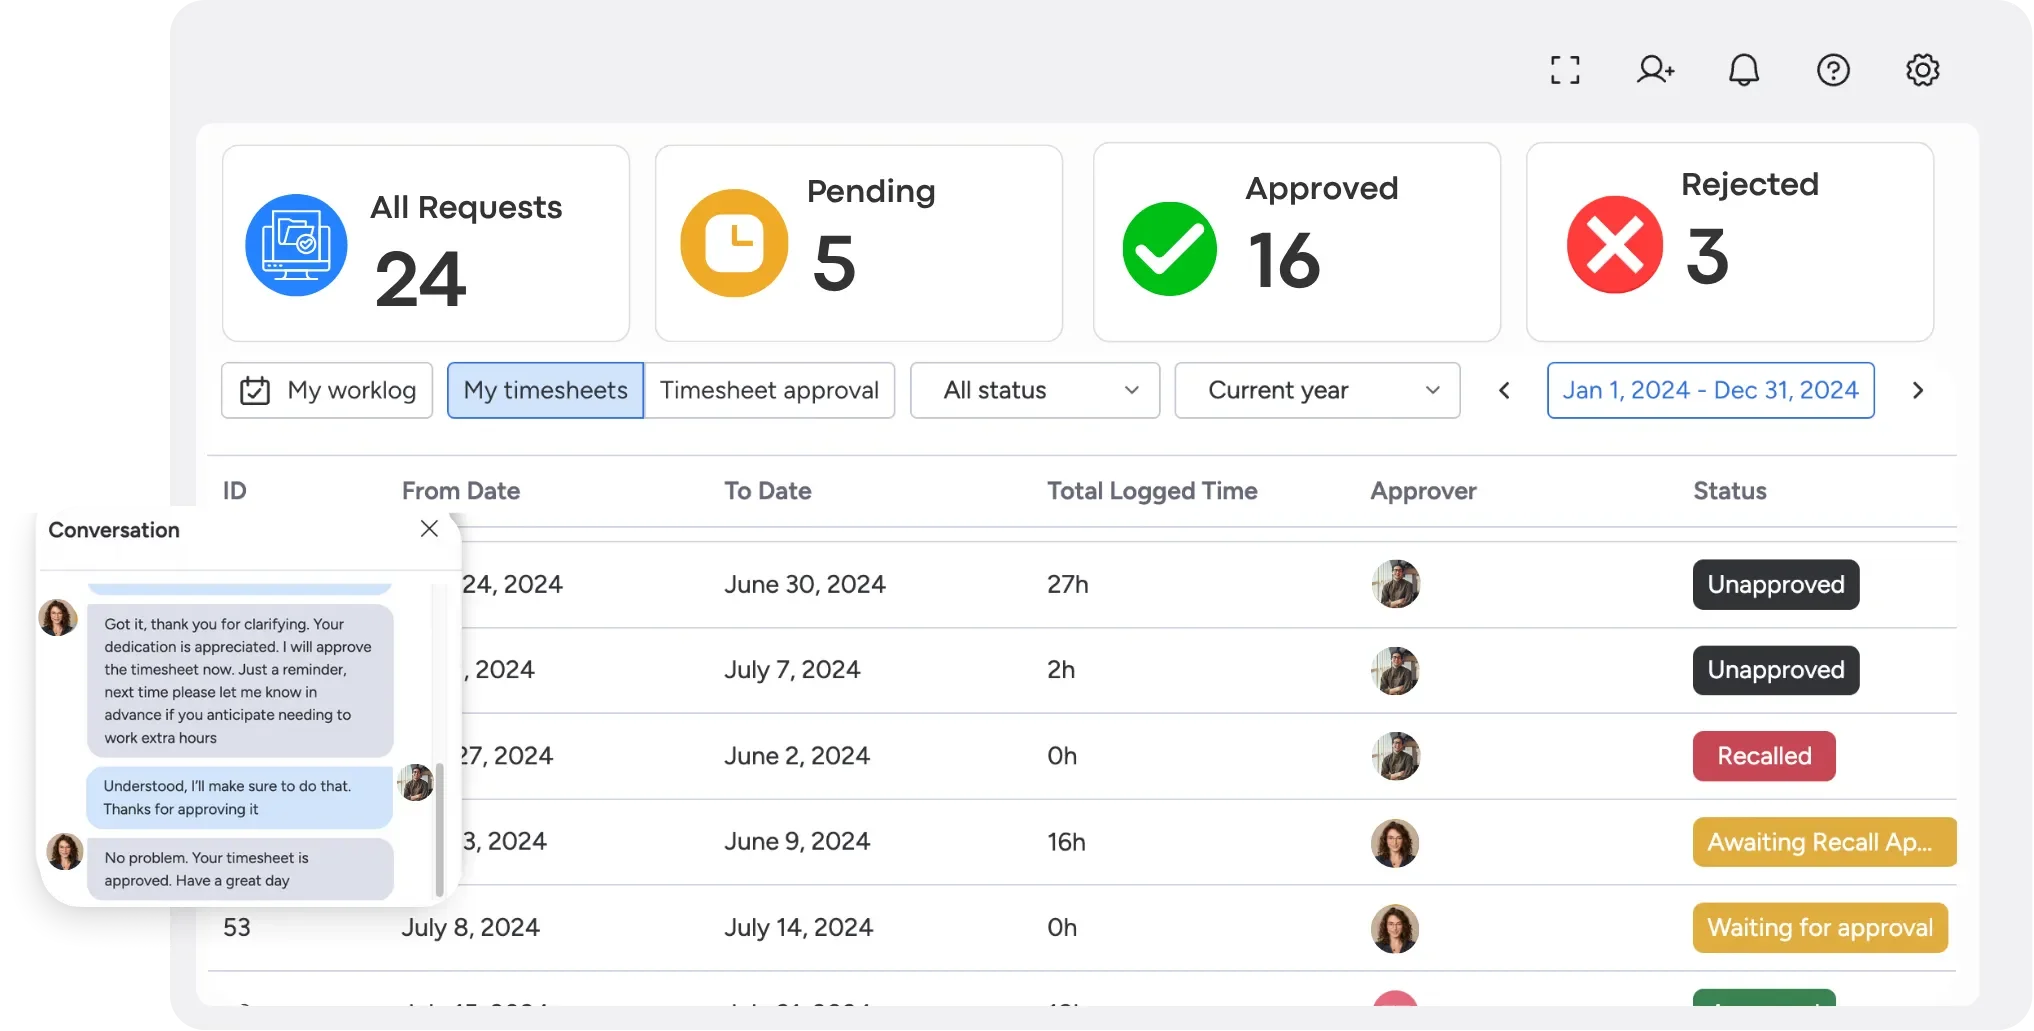
Task: Click ID 53 in the table
Action: (237, 928)
